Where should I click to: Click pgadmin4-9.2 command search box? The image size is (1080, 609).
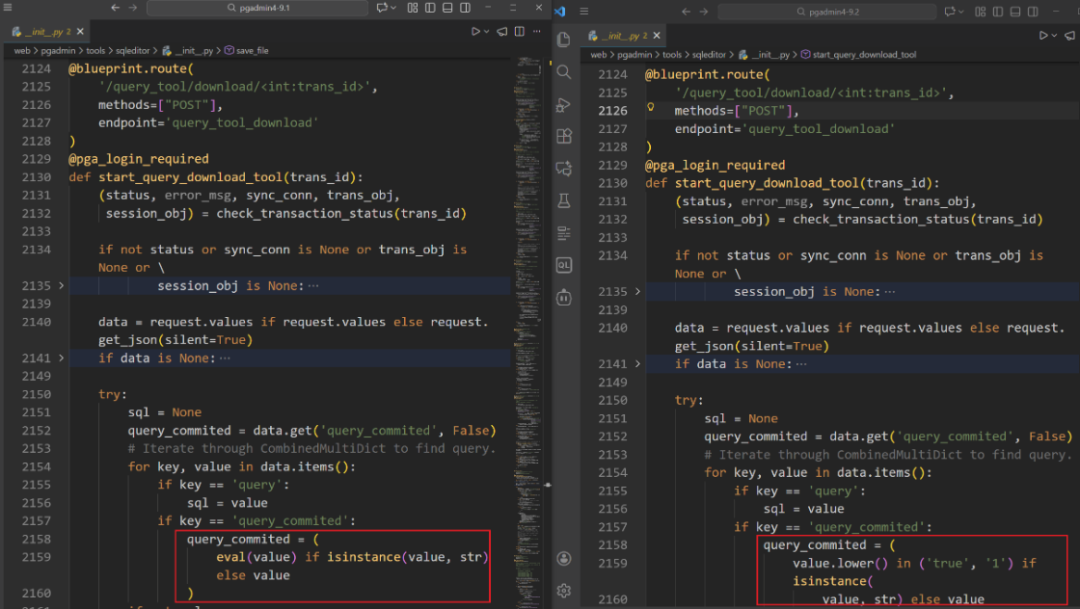826,11
